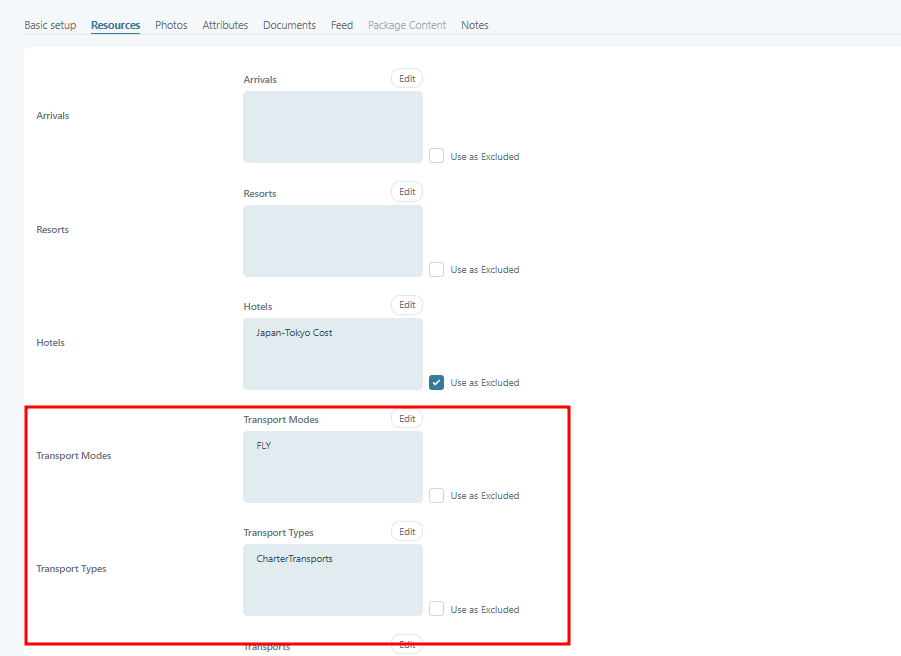Click the Resources tab
Viewport: 901px width, 656px height.
115,25
